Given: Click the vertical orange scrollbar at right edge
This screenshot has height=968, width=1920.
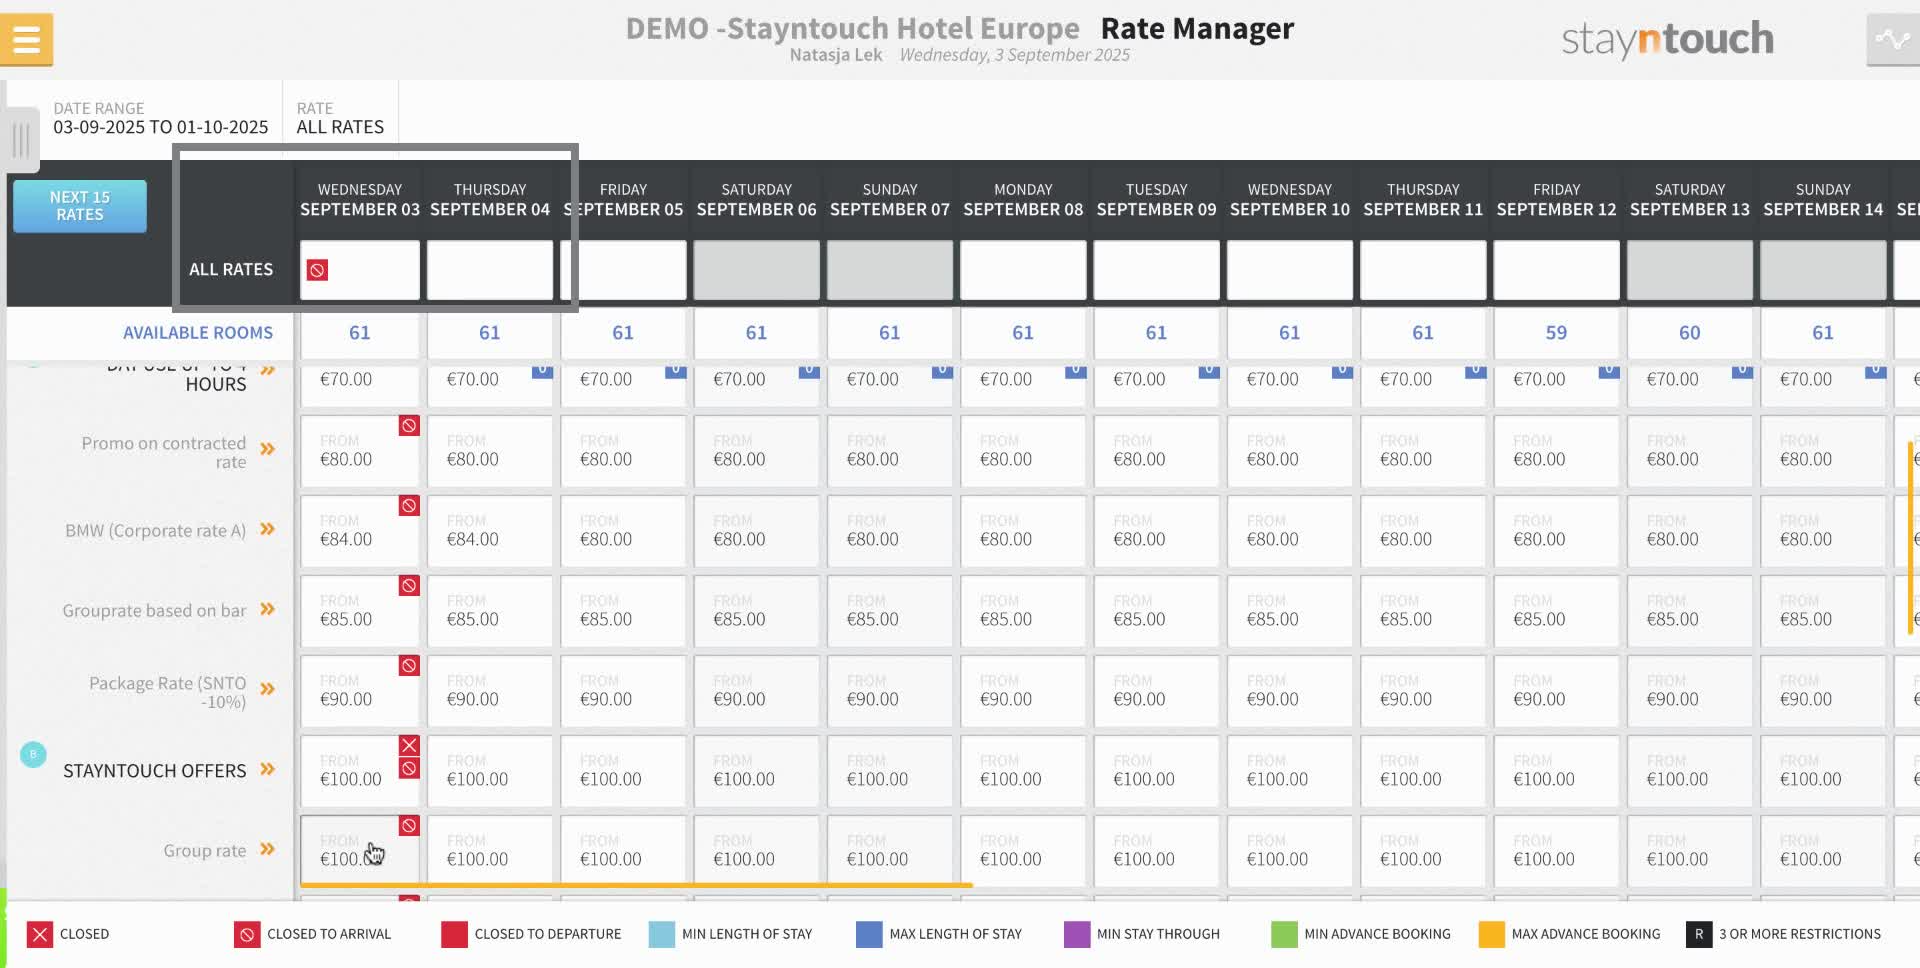Looking at the screenshot, I should pyautogui.click(x=1910, y=538).
